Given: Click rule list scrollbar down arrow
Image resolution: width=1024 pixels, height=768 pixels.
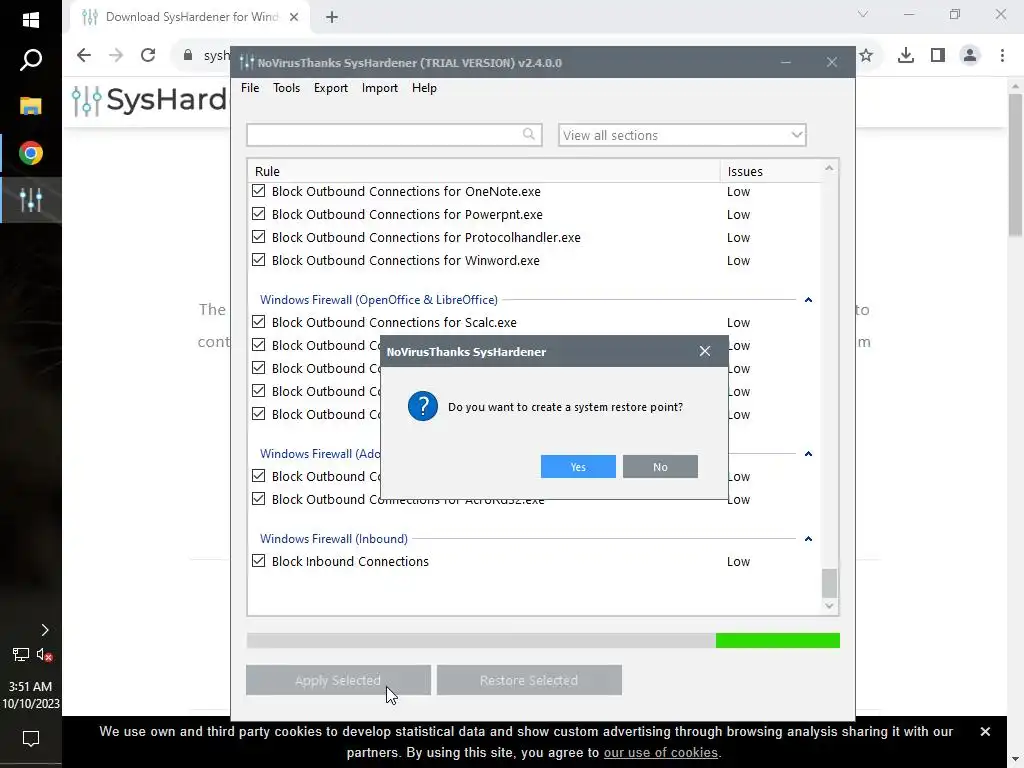Looking at the screenshot, I should click(x=829, y=606).
